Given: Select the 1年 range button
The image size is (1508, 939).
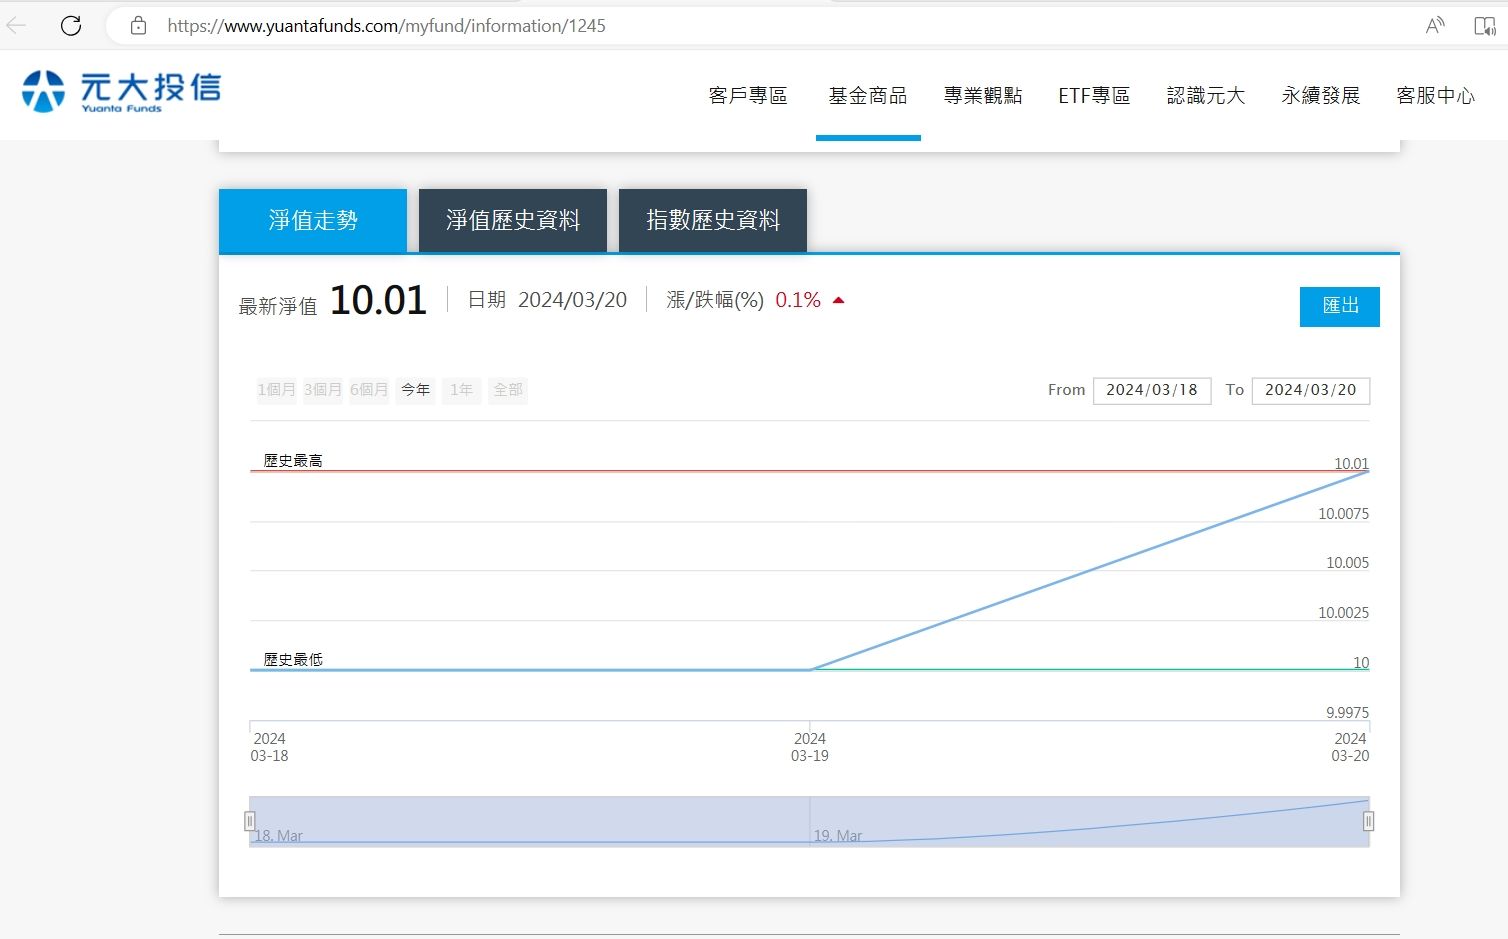Looking at the screenshot, I should [x=461, y=390].
